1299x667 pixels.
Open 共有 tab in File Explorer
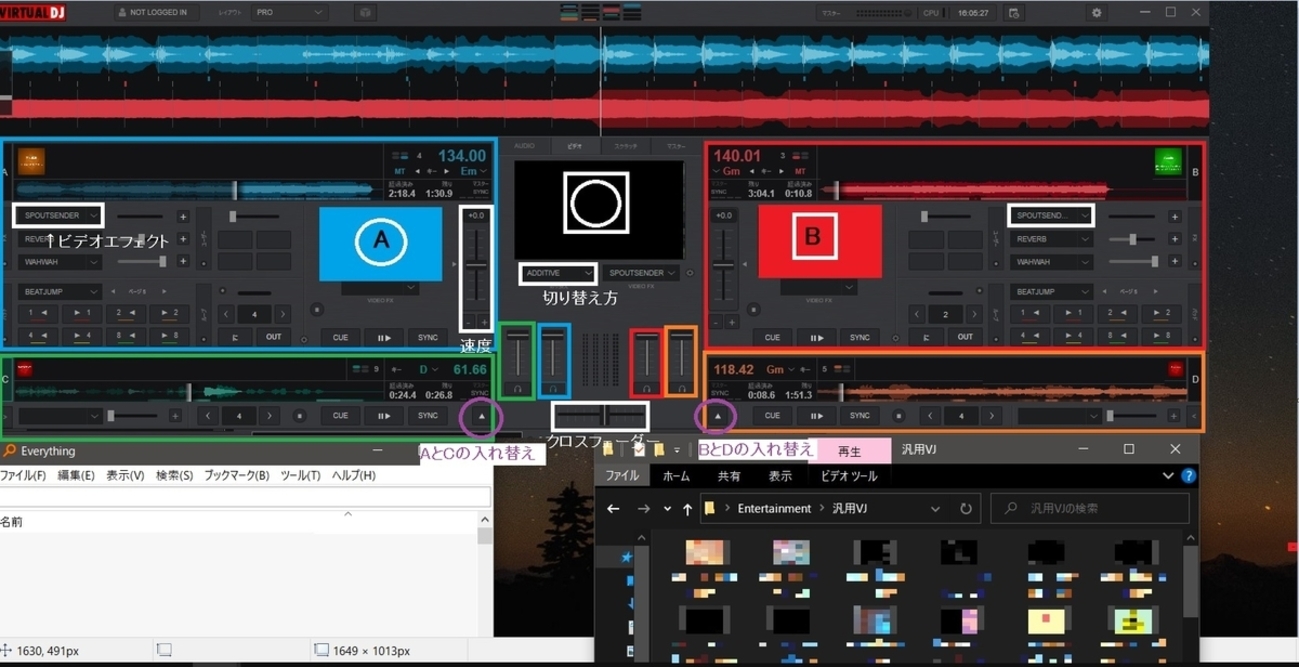pyautogui.click(x=729, y=477)
